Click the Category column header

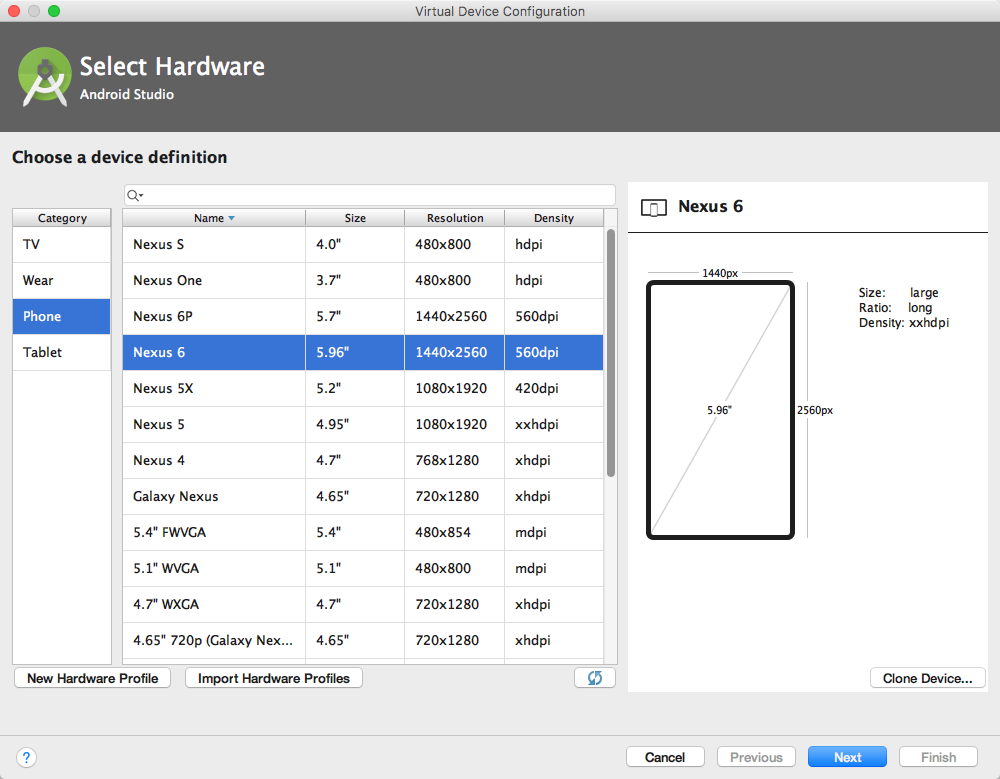click(x=62, y=218)
